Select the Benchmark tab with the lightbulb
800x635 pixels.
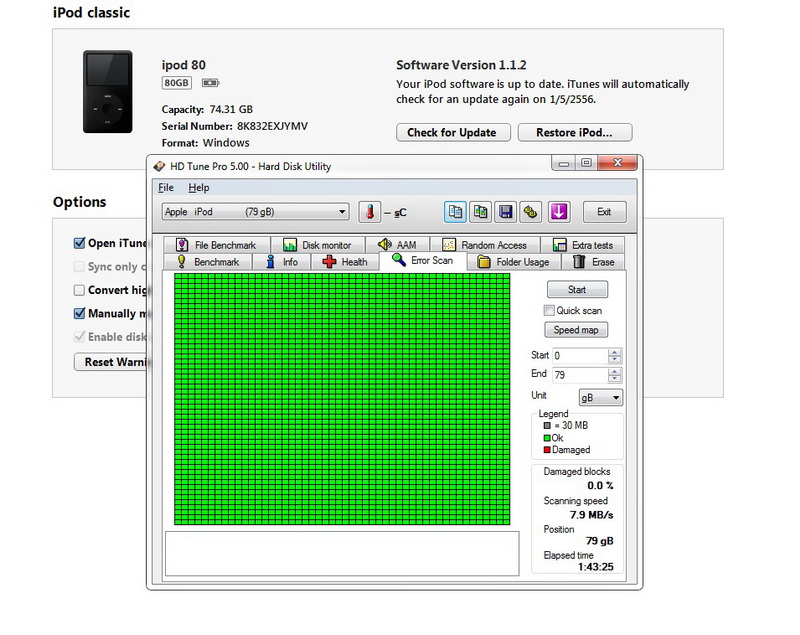point(208,262)
